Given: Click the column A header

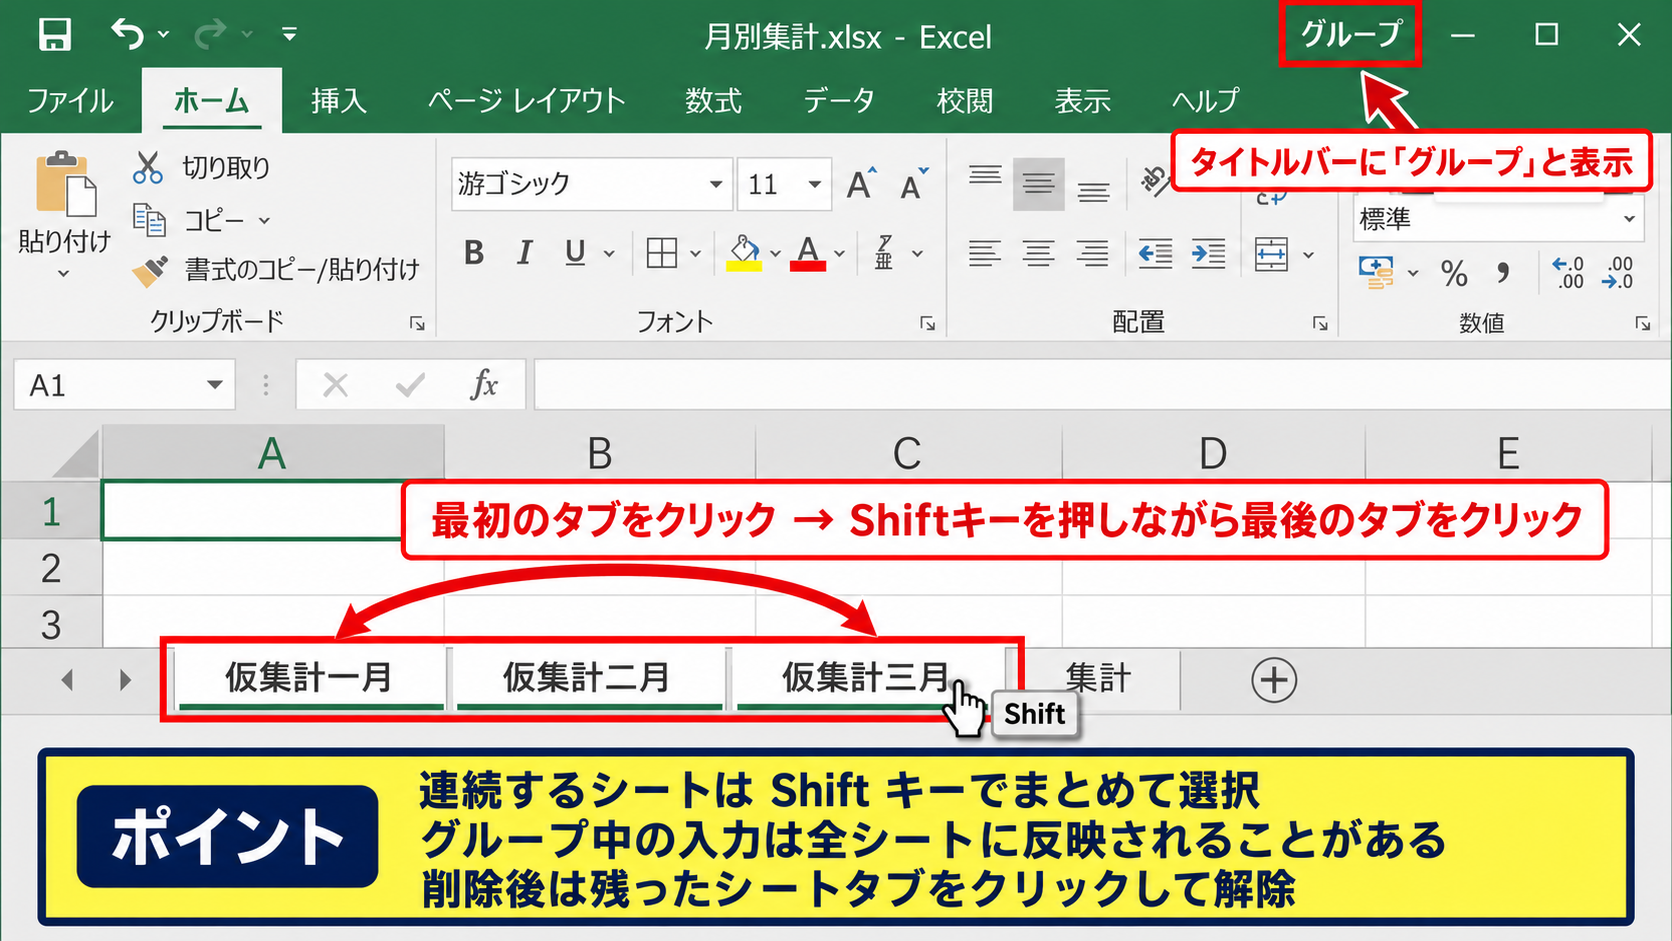Looking at the screenshot, I should (272, 453).
